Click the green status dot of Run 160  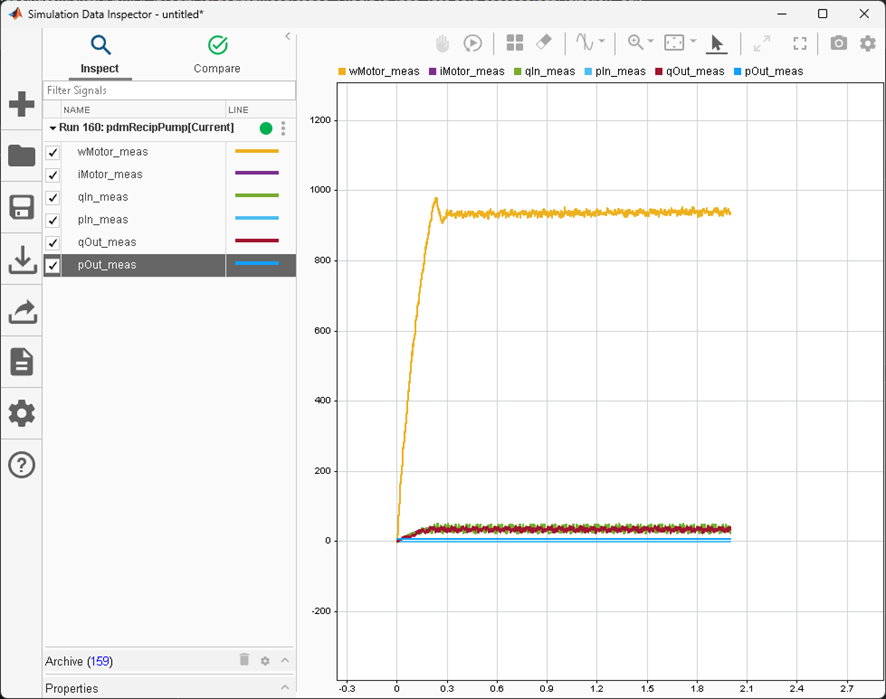[x=266, y=128]
